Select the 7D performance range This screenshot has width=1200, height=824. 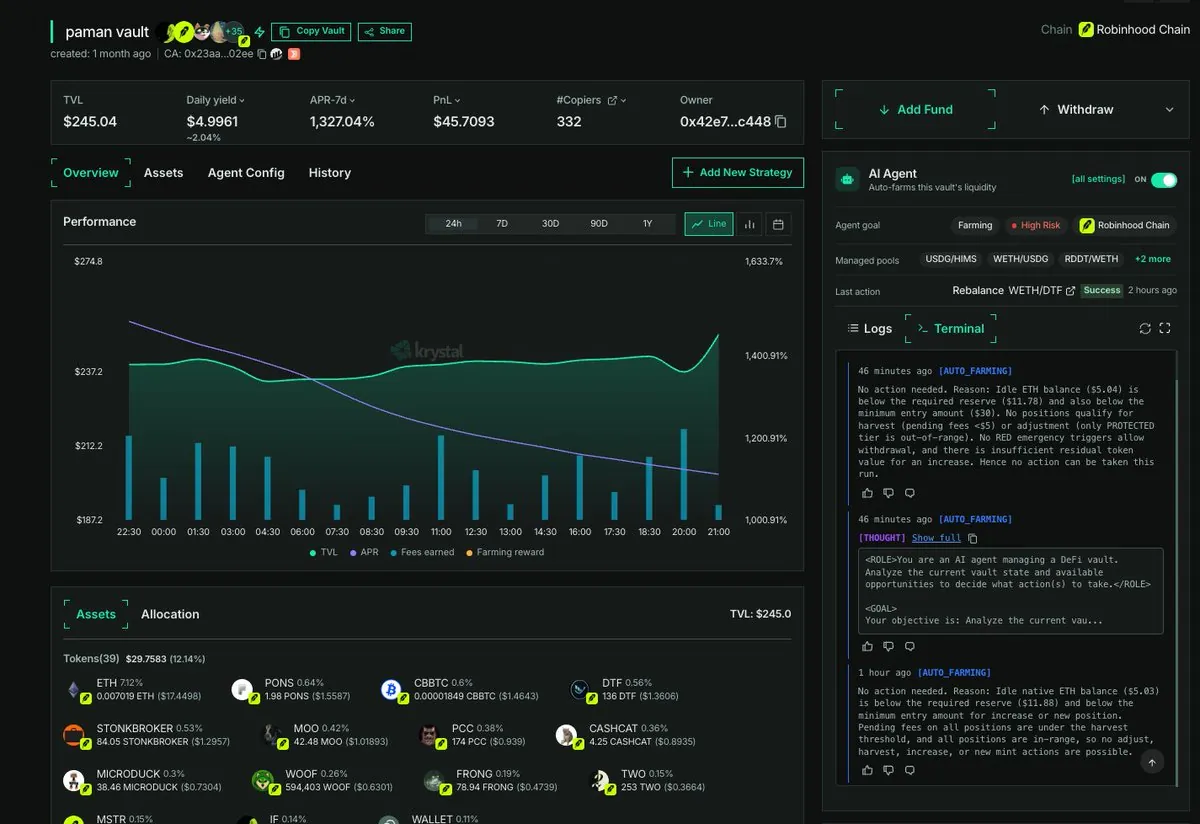(x=502, y=224)
